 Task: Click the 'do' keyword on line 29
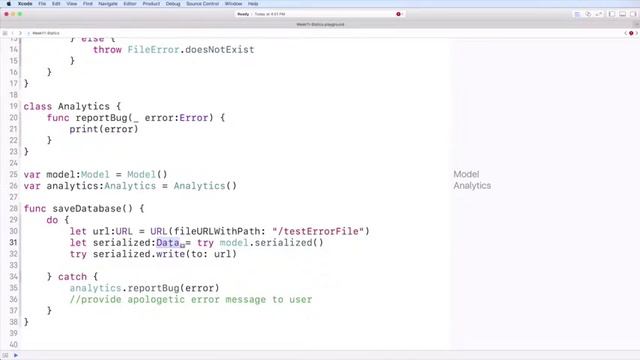[x=52, y=220]
